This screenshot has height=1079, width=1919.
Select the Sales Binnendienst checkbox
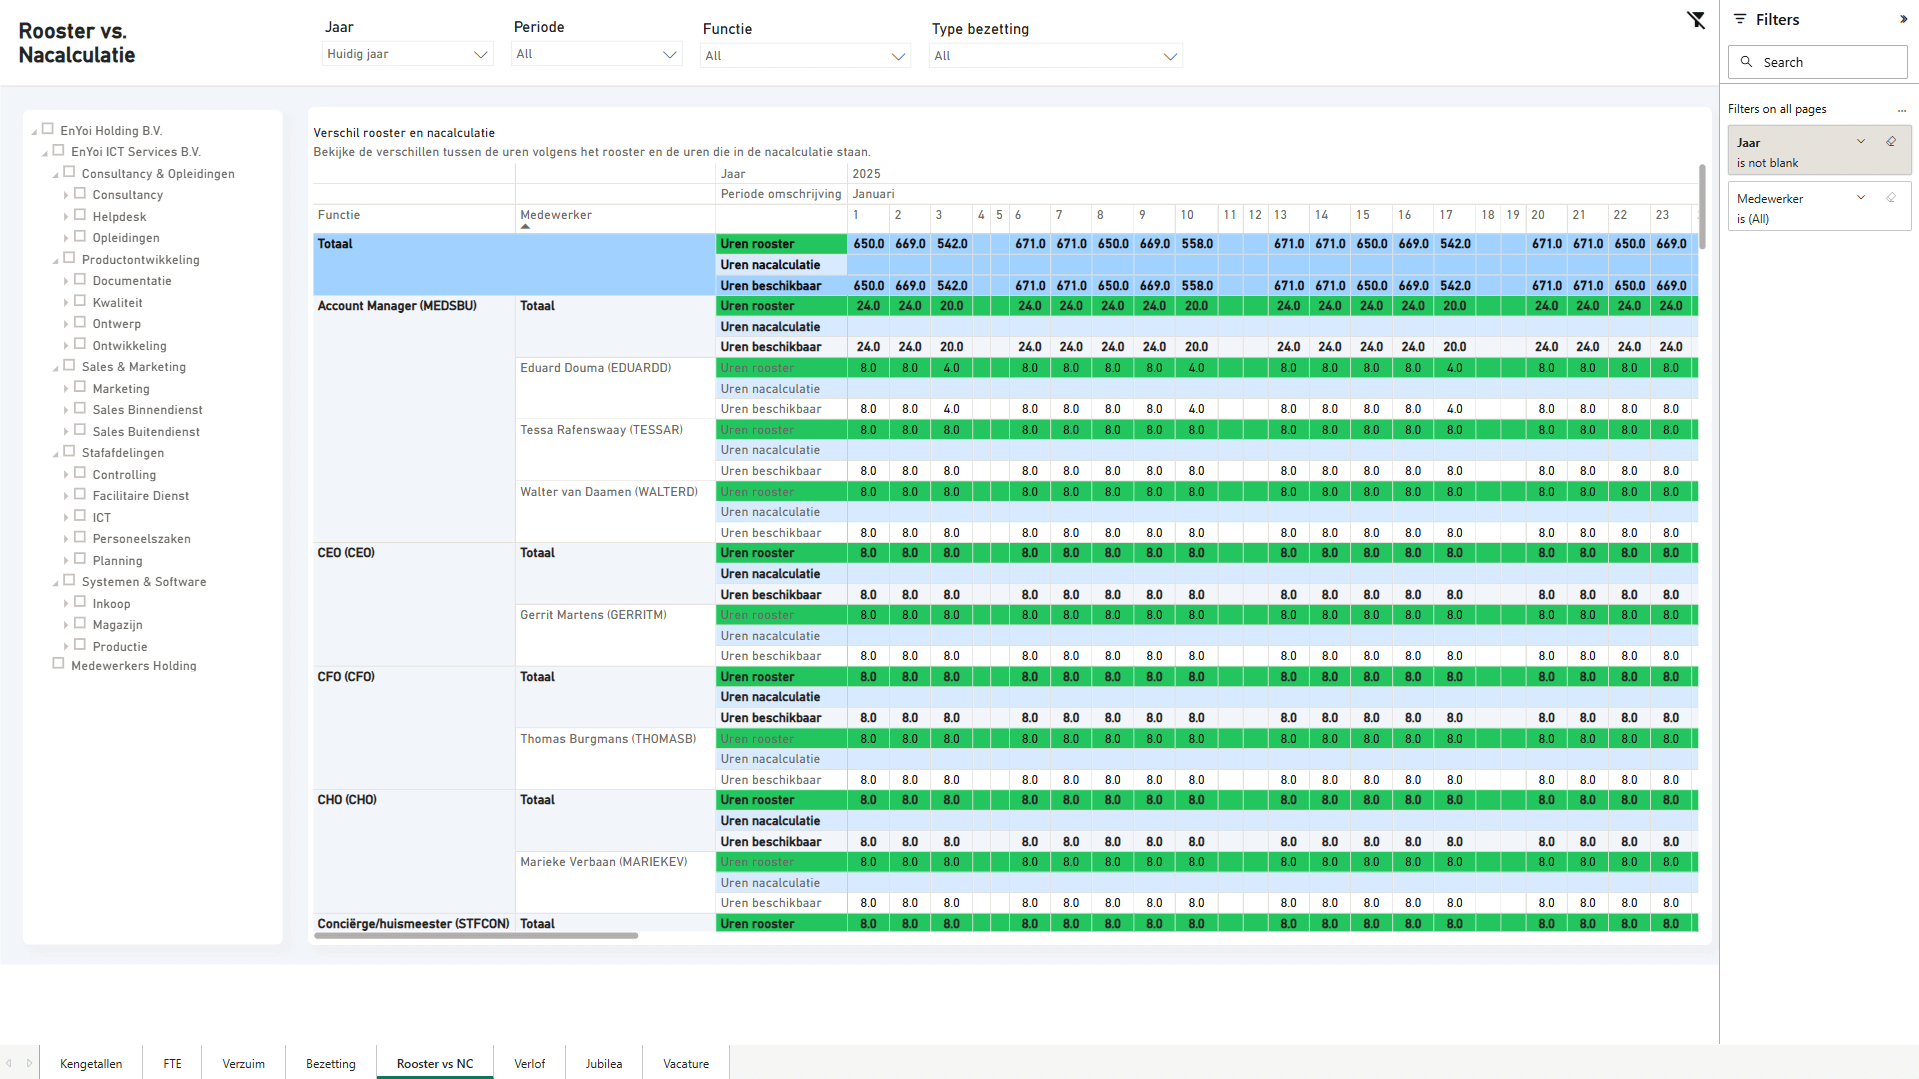coord(80,409)
